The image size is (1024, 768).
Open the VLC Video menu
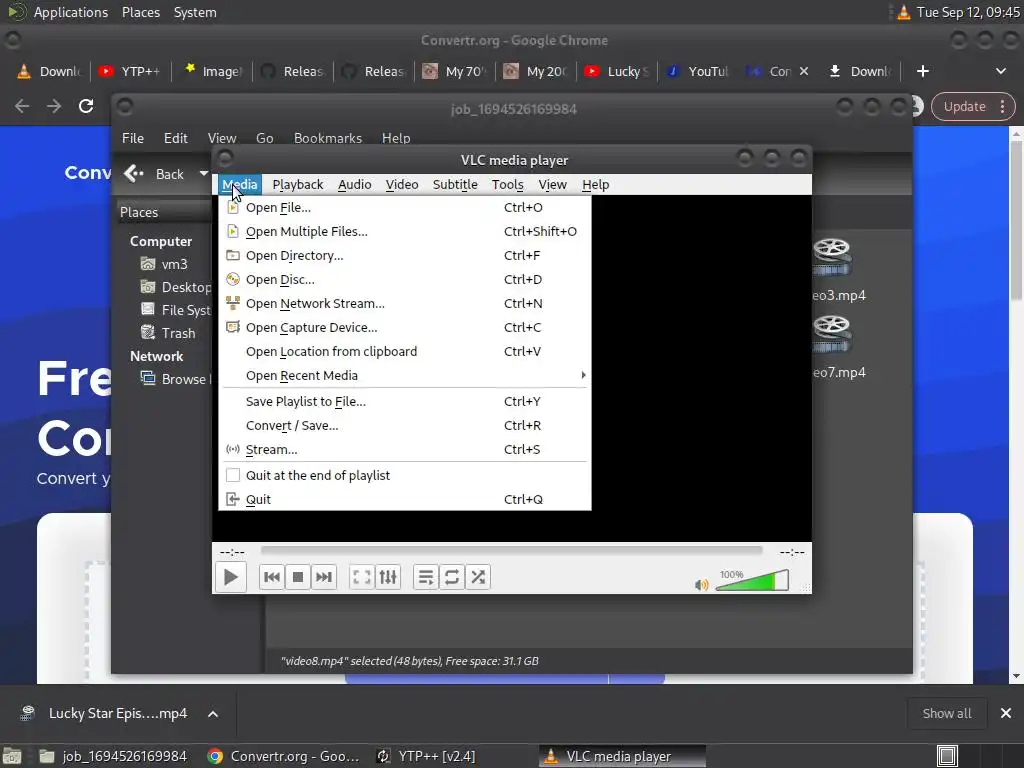(x=402, y=185)
